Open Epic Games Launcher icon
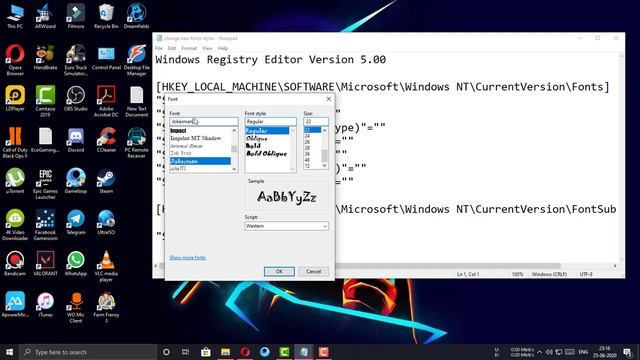This screenshot has width=640, height=360. click(x=45, y=184)
